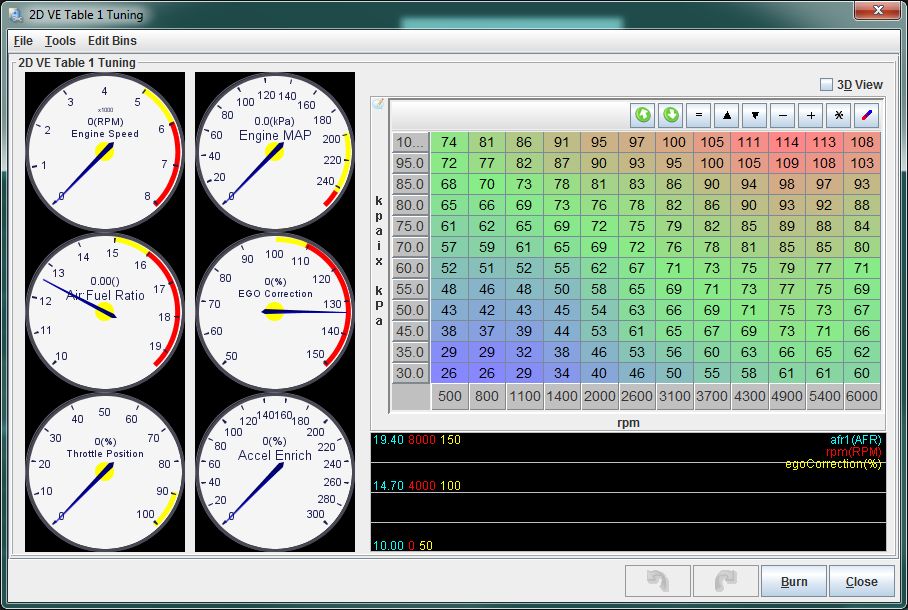Select the 3700 rpm column header
This screenshot has height=610, width=908.
712,396
